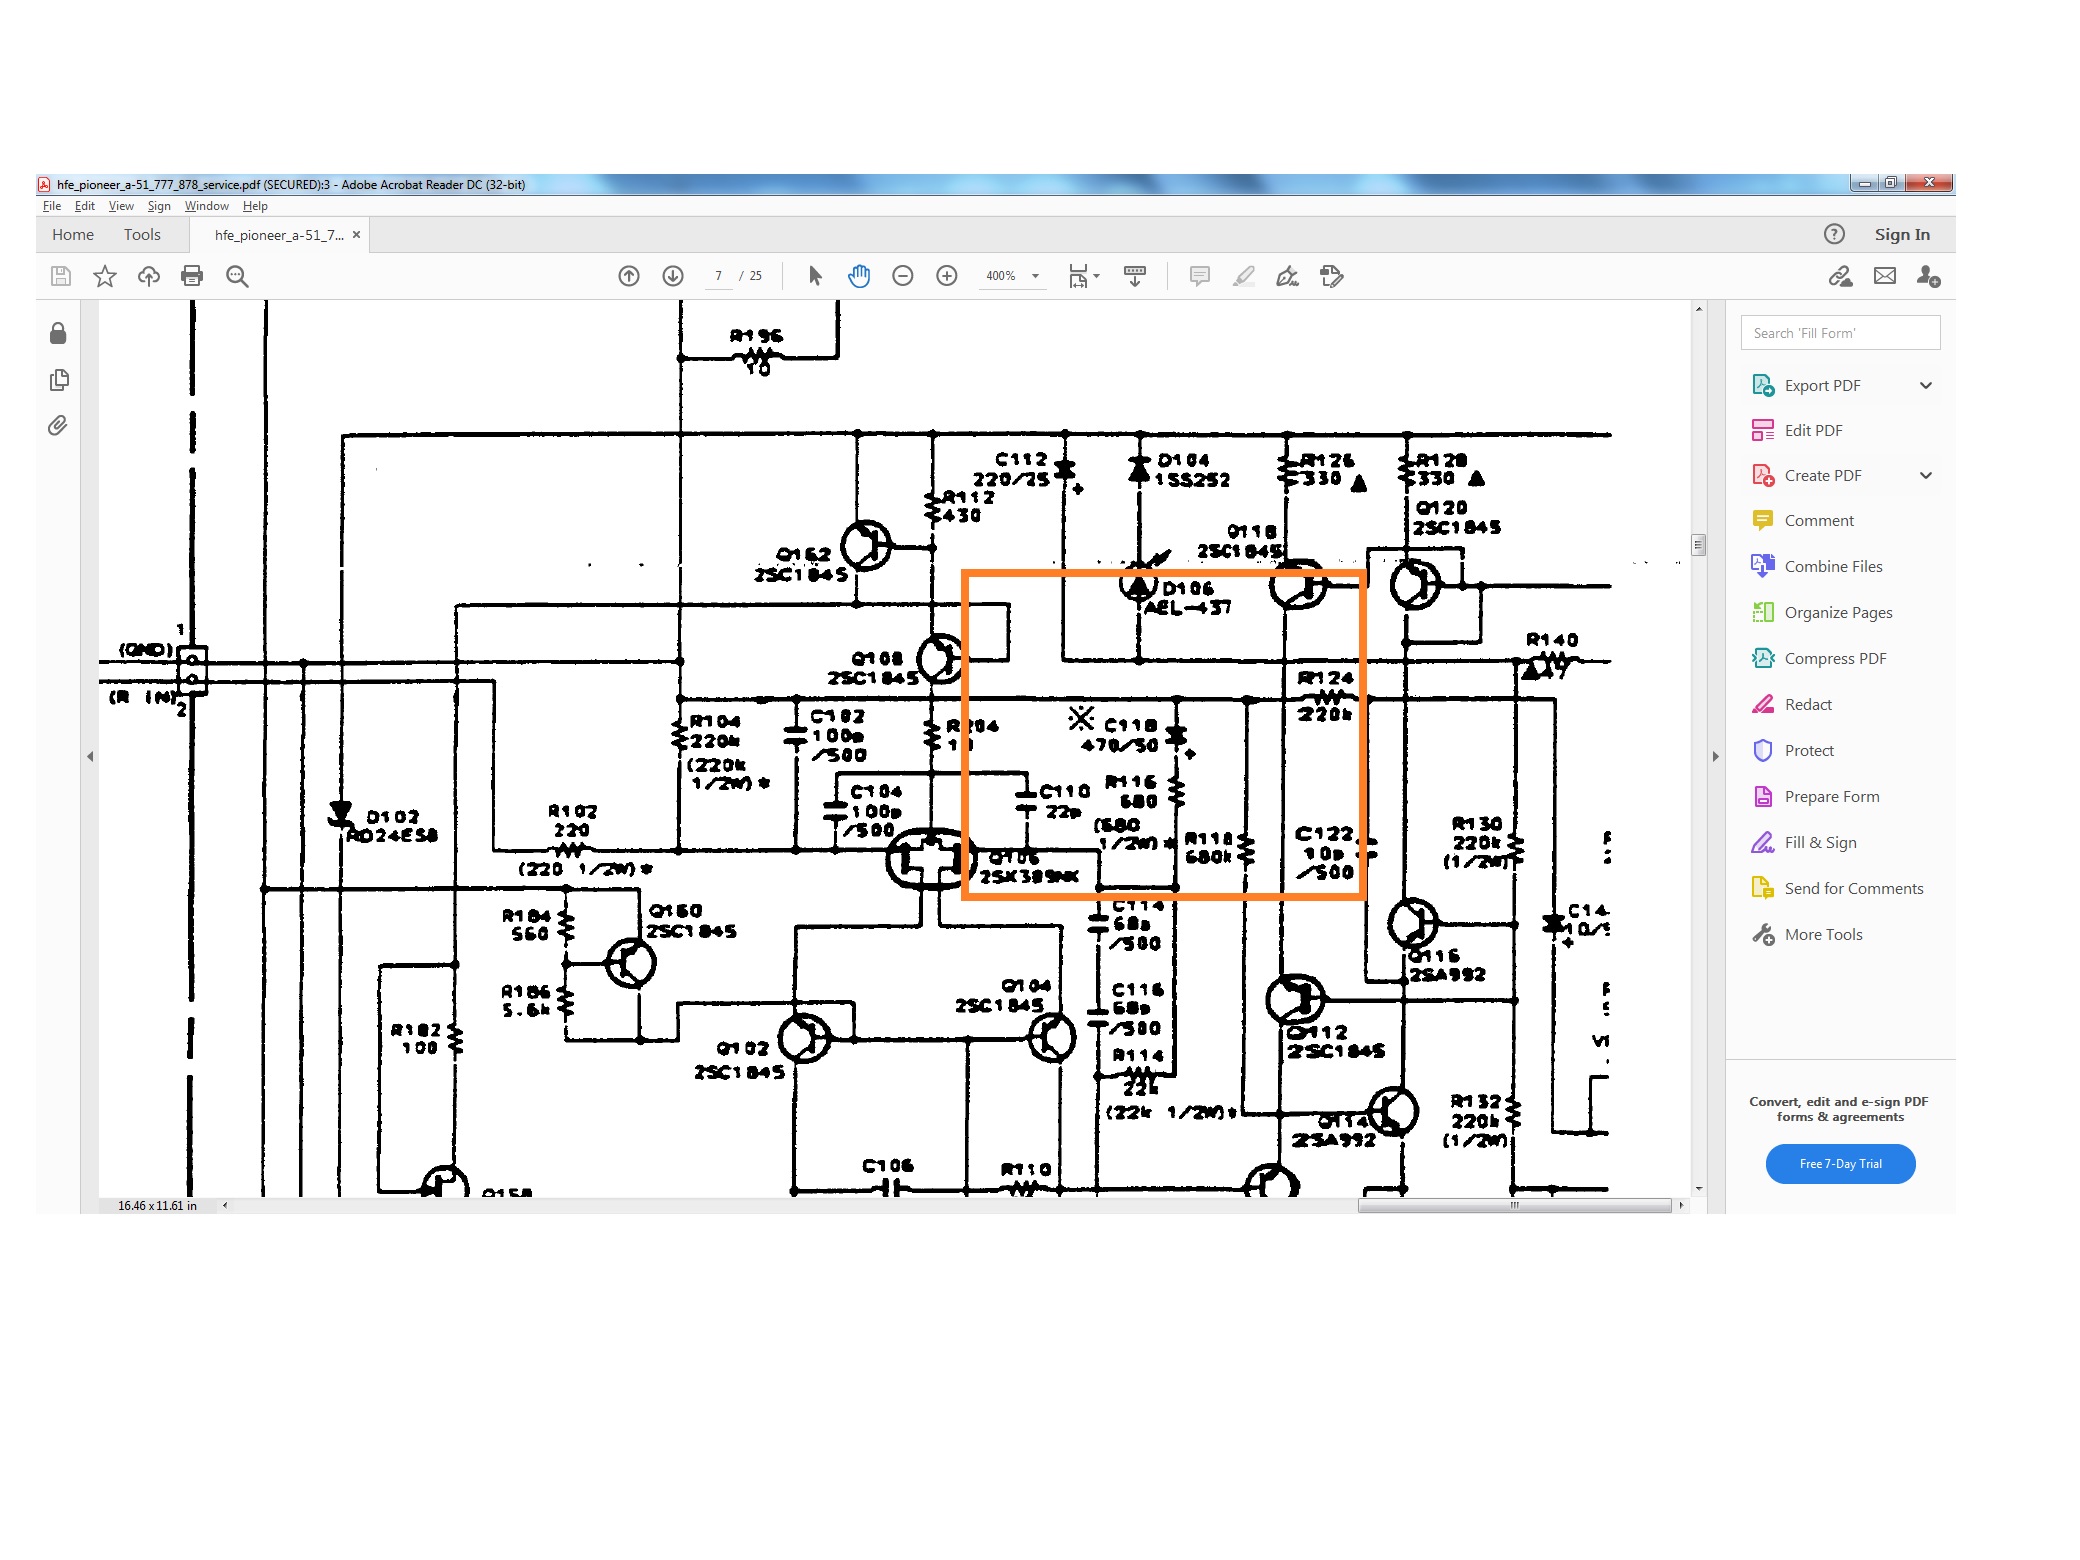The image size is (2080, 1560).
Task: Click the horizontal scrollbar thumb
Action: (x=1514, y=1206)
